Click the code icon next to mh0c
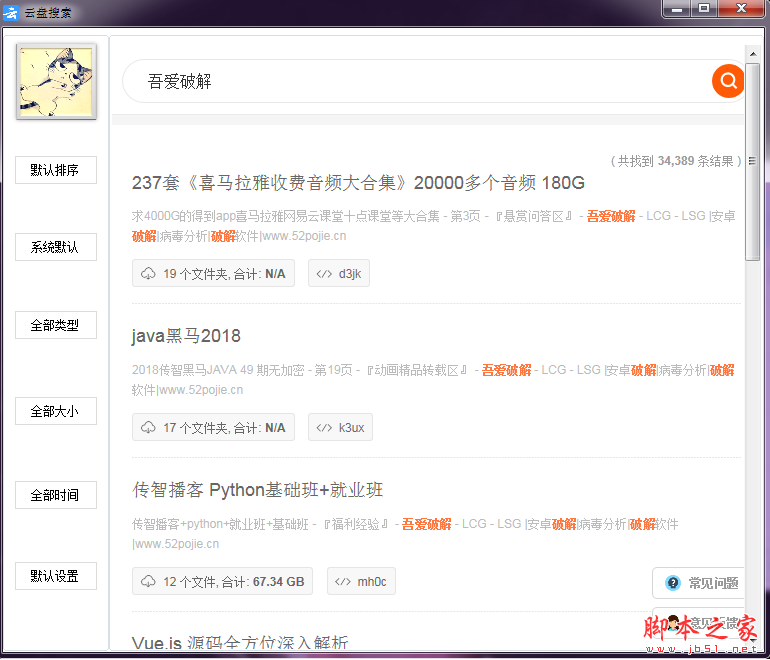 tap(343, 582)
